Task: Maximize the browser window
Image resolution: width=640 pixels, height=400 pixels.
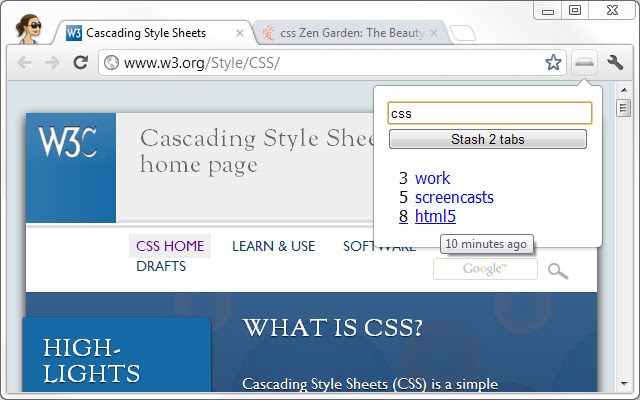Action: [x=575, y=10]
